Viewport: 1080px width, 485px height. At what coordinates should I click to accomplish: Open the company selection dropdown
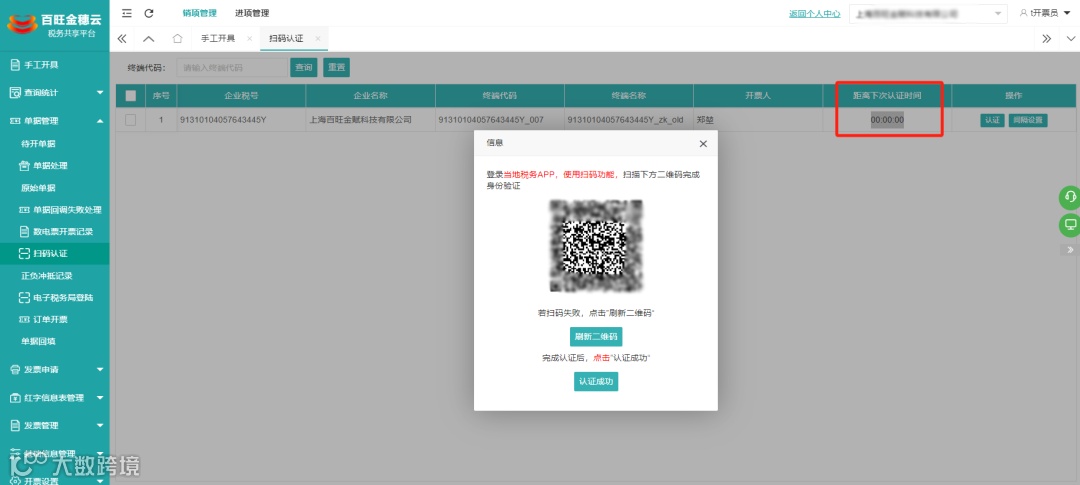point(928,13)
